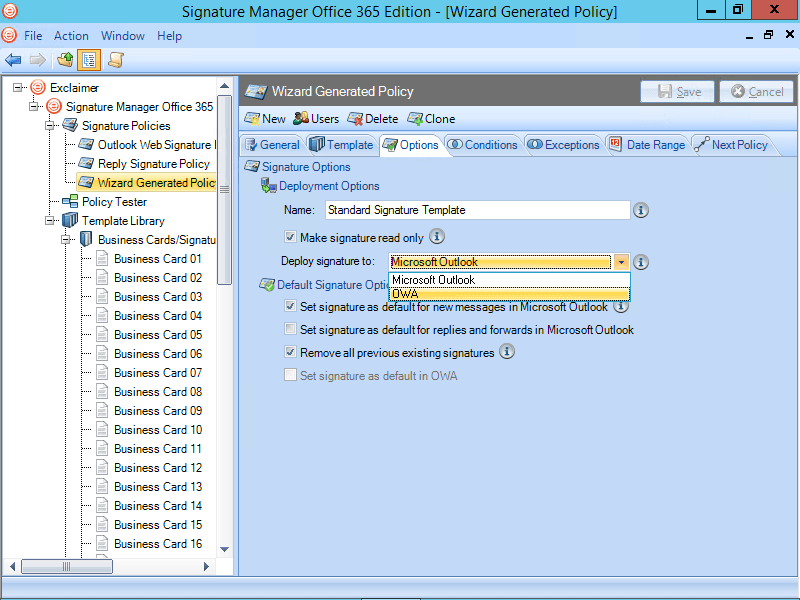Toggle the console tree view toolbar icon
The height and width of the screenshot is (600, 800).
point(89,60)
